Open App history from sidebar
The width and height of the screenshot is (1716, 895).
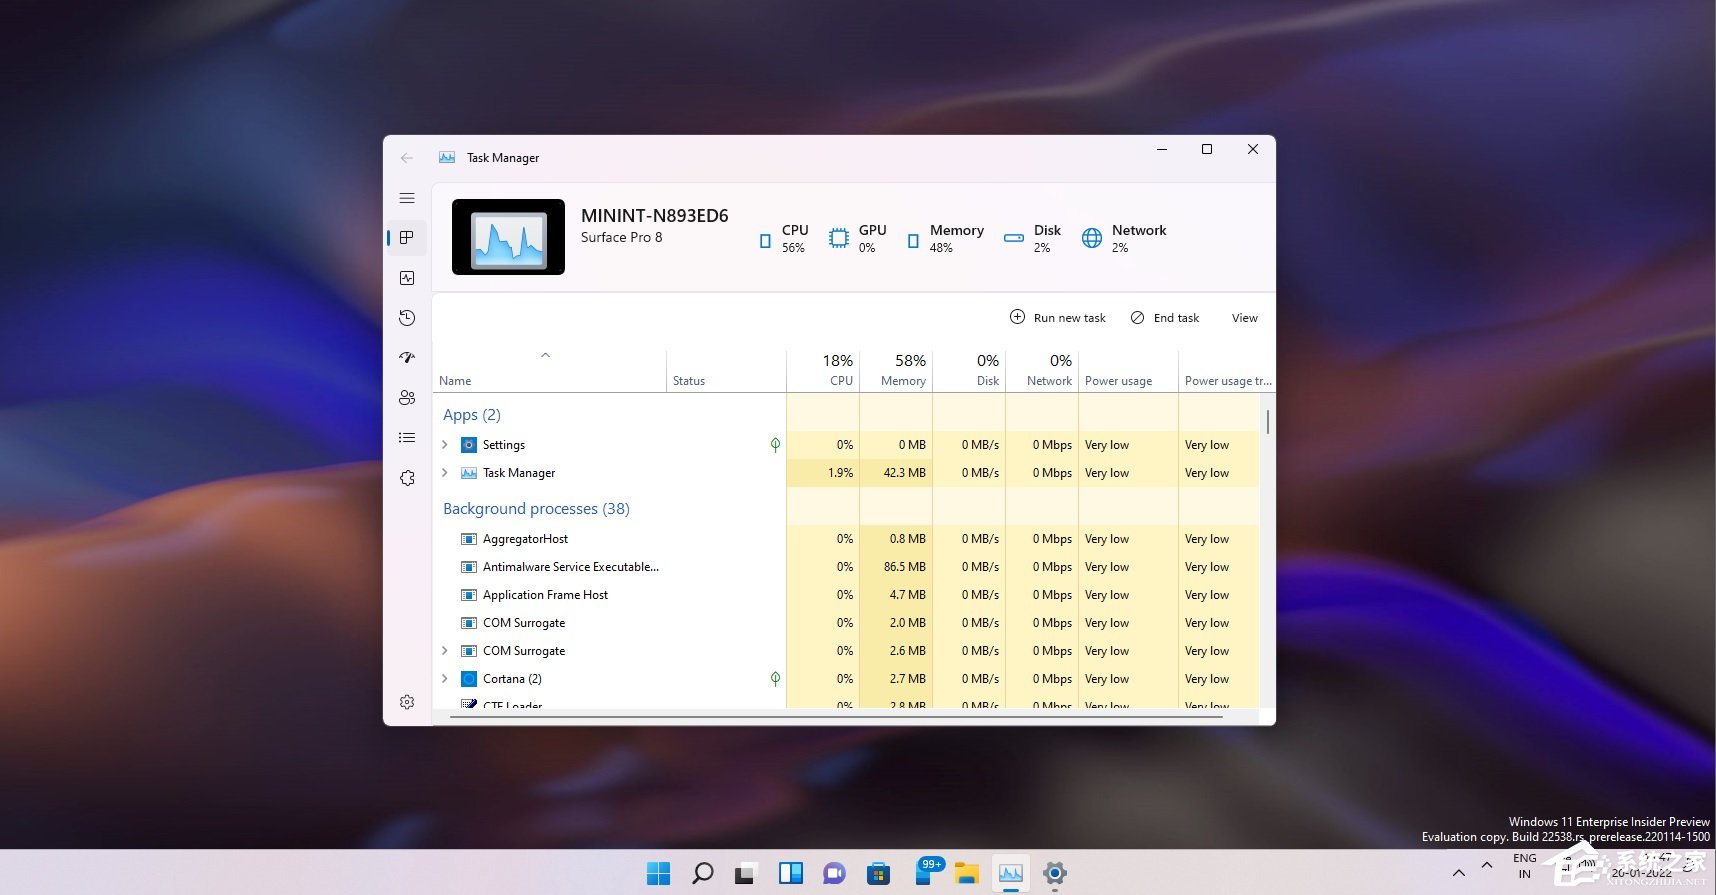click(407, 318)
